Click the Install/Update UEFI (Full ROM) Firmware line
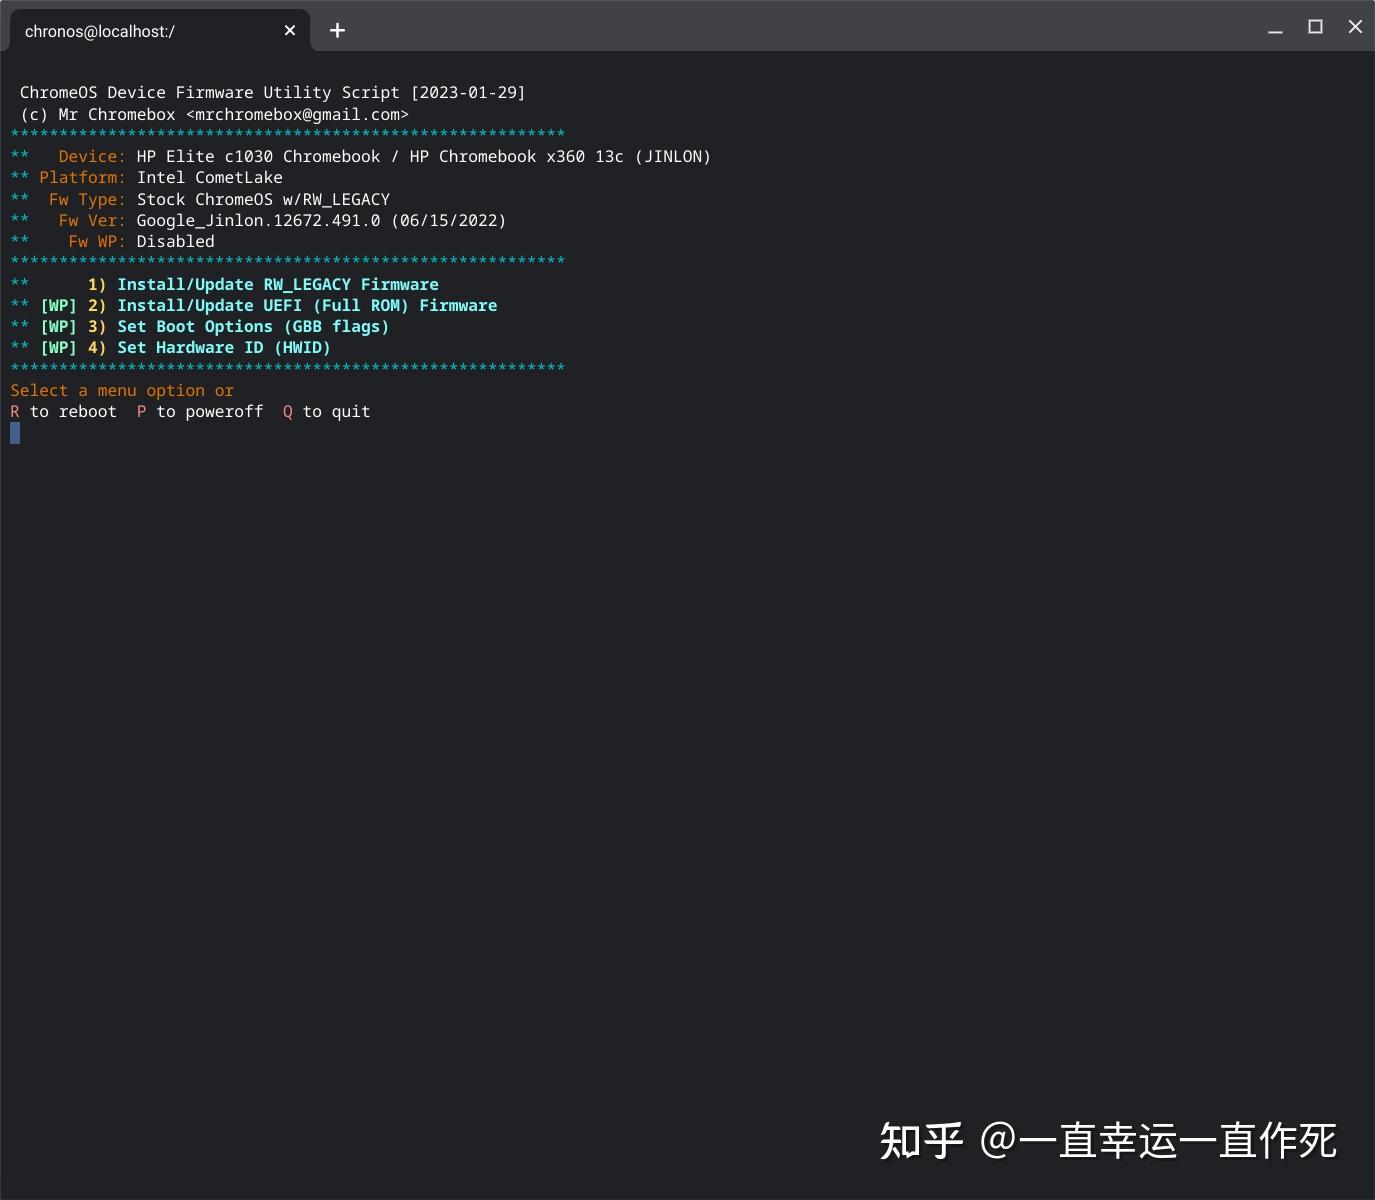This screenshot has width=1375, height=1200. click(292, 306)
